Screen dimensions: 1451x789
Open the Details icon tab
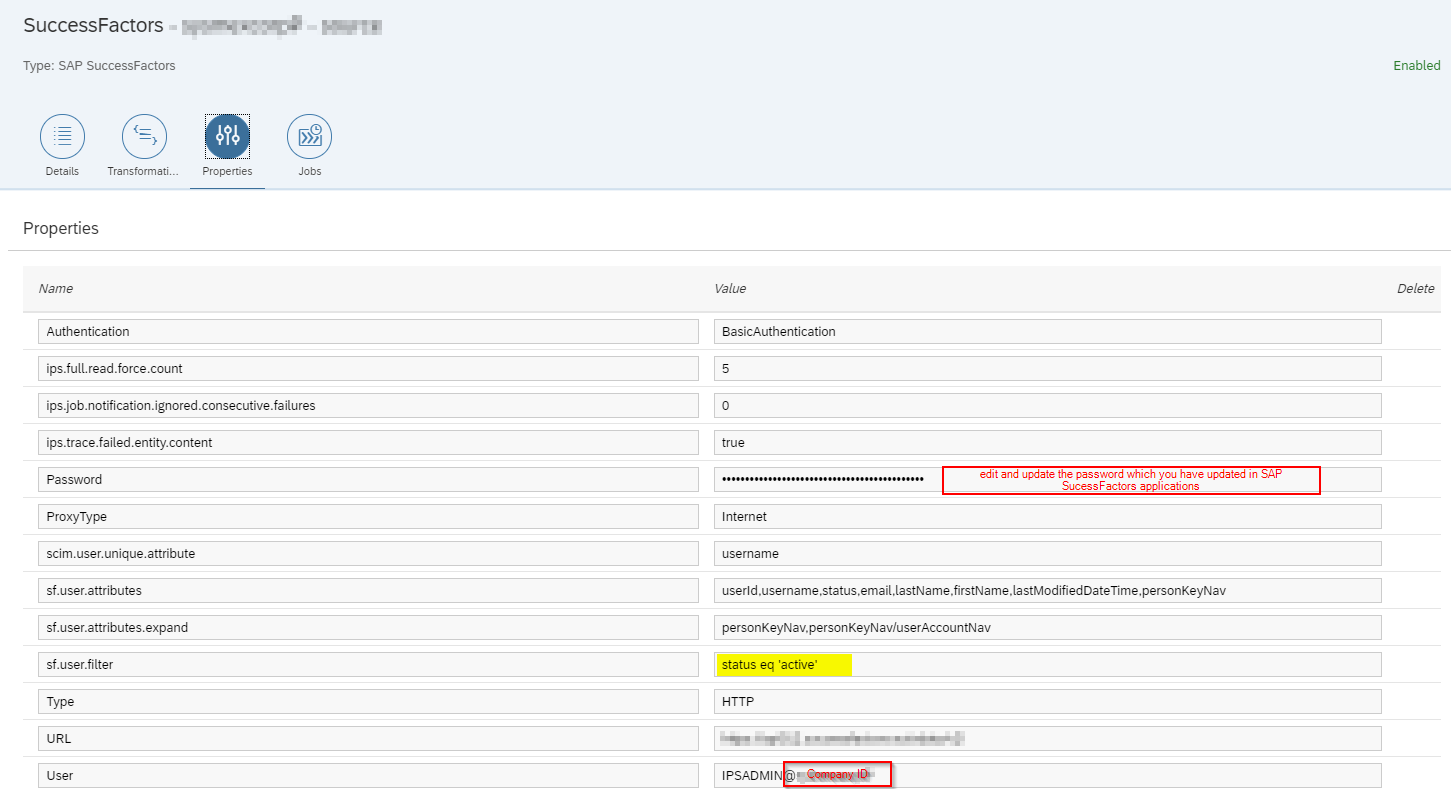pyautogui.click(x=62, y=136)
